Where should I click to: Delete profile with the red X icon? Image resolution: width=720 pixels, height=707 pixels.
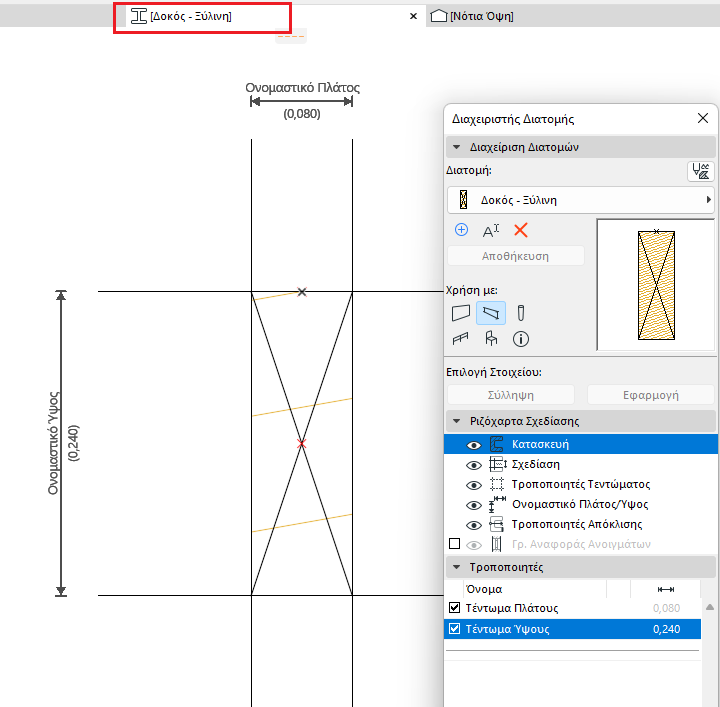click(520, 230)
